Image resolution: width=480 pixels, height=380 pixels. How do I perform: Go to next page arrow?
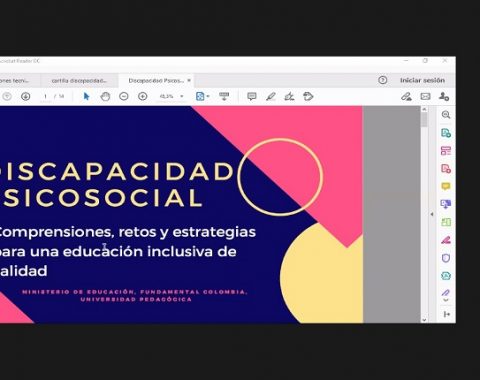(x=26, y=97)
